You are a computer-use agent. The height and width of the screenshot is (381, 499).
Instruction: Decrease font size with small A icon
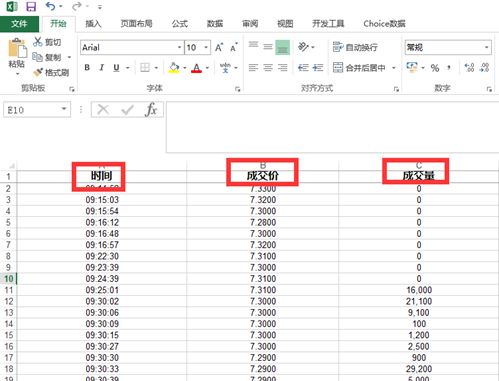pyautogui.click(x=234, y=47)
